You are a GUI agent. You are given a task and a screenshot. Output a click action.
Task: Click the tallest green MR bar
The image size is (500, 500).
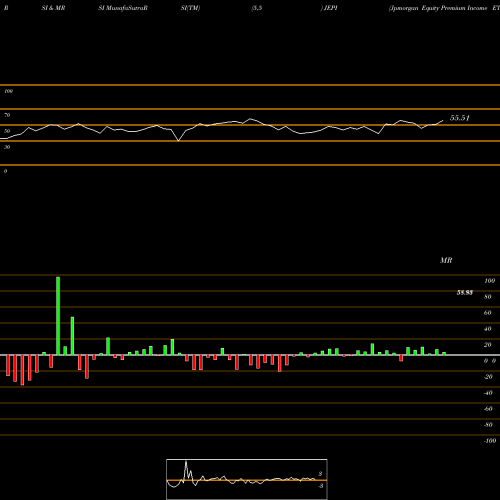(58, 316)
